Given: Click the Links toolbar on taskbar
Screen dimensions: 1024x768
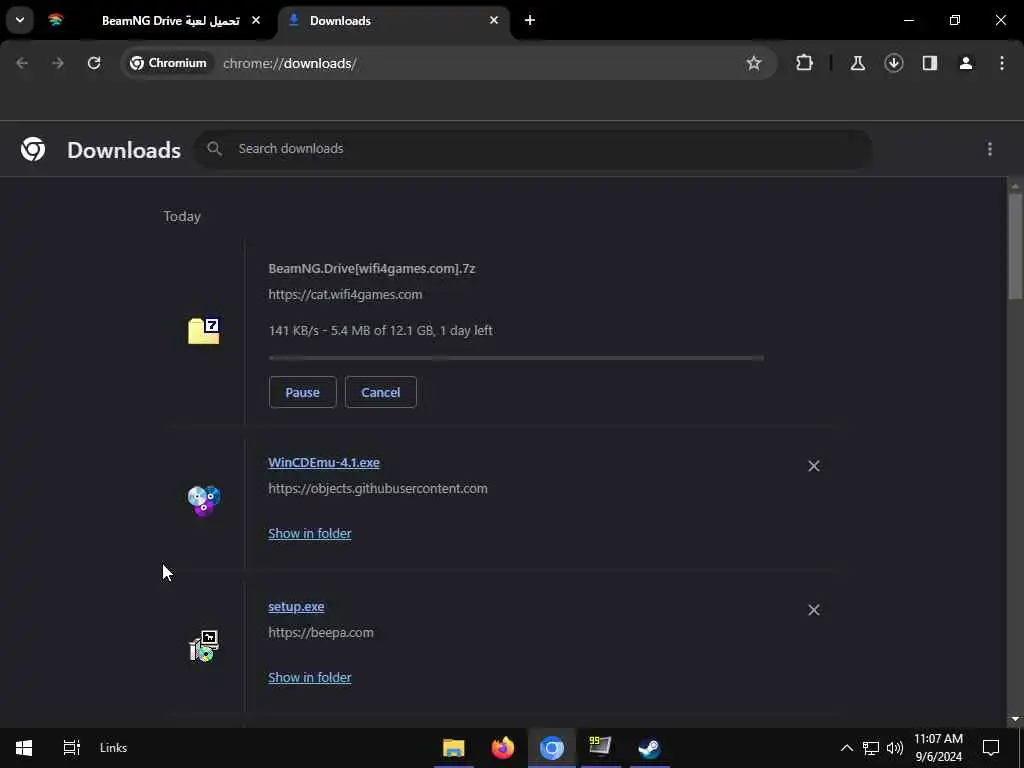Looking at the screenshot, I should coord(114,748).
